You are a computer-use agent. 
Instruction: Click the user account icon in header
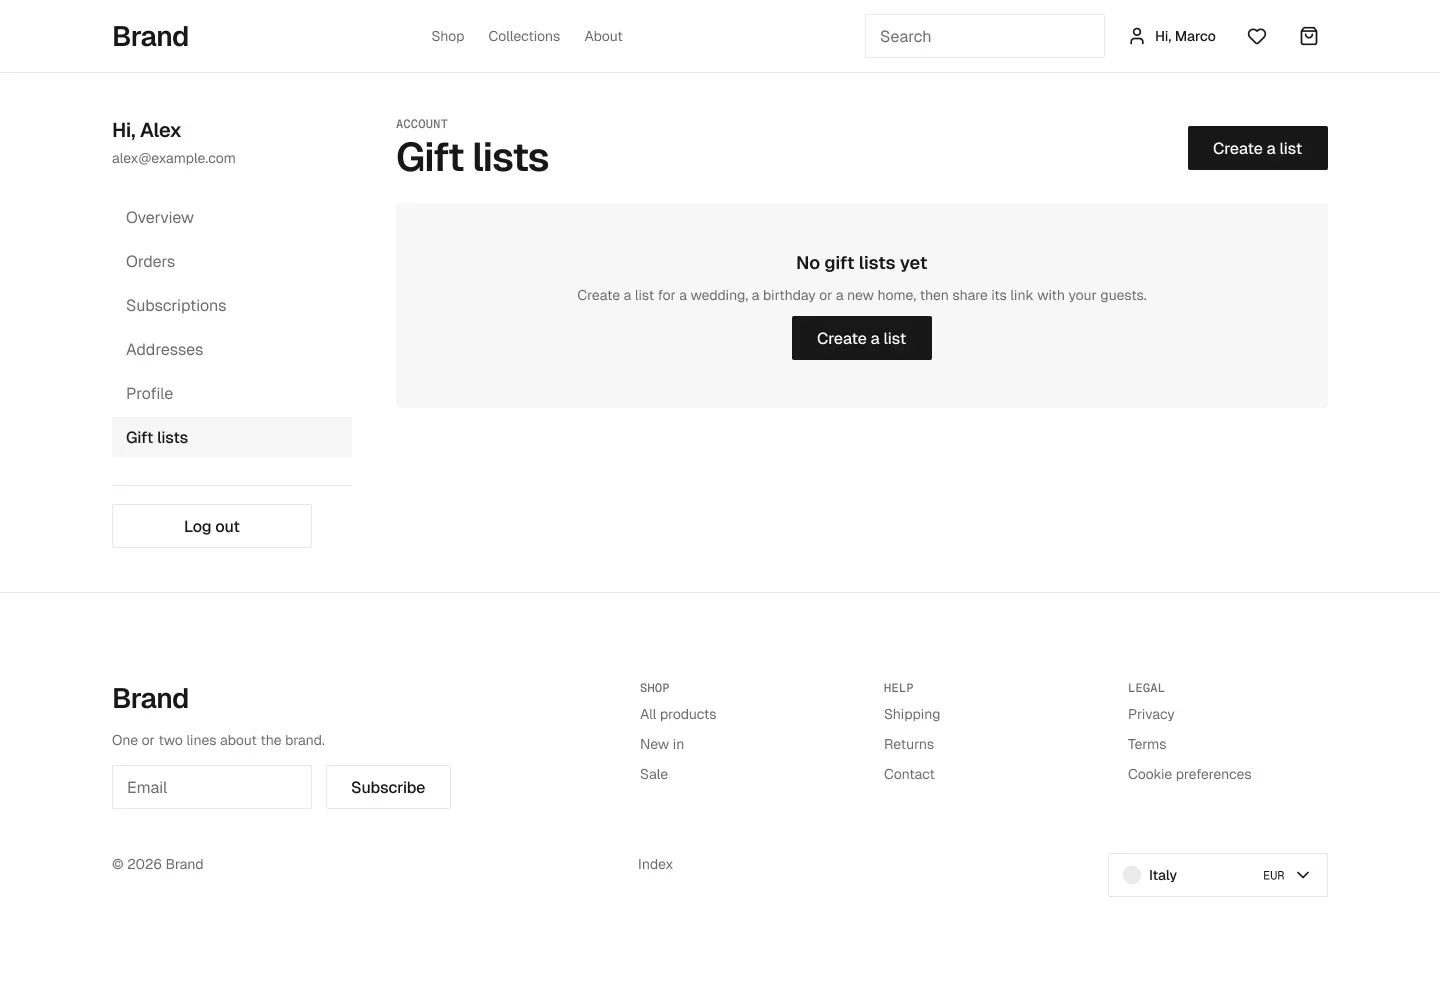[x=1137, y=36]
